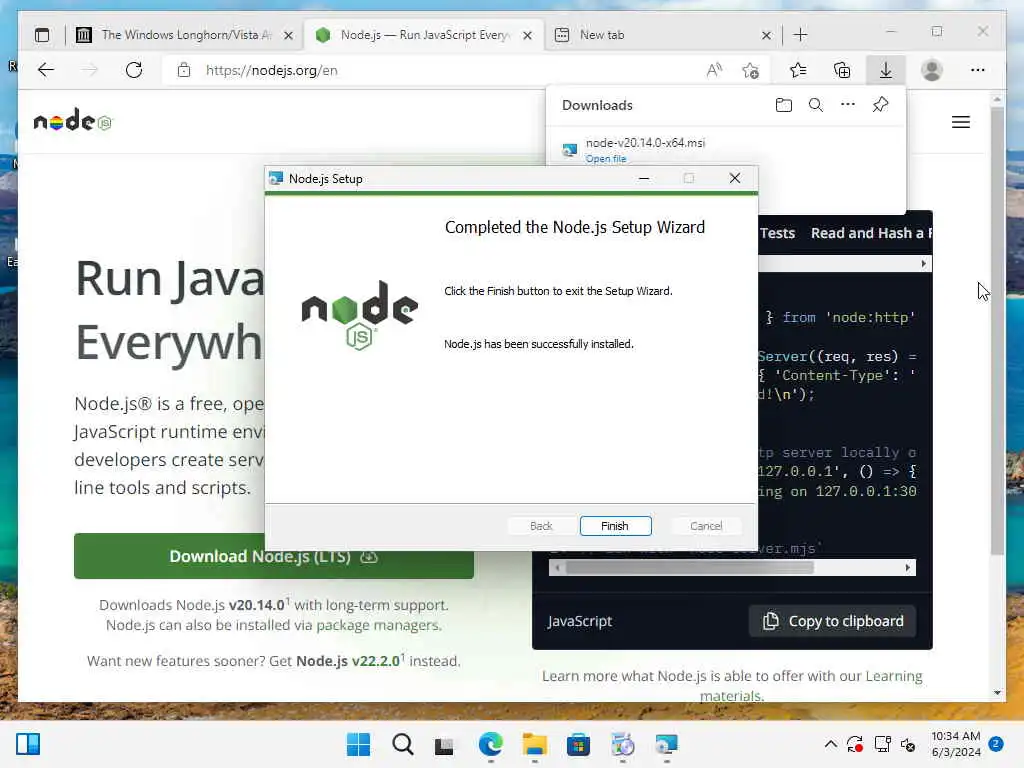
Task: Click right arrow of code horizontal scrollbar
Action: pos(907,568)
